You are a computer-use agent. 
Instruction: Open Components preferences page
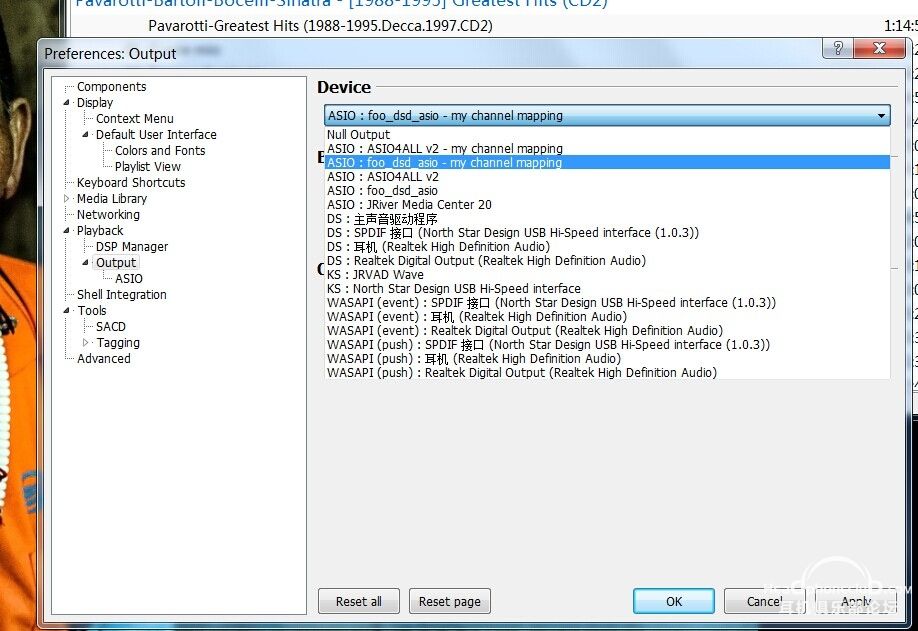click(111, 87)
